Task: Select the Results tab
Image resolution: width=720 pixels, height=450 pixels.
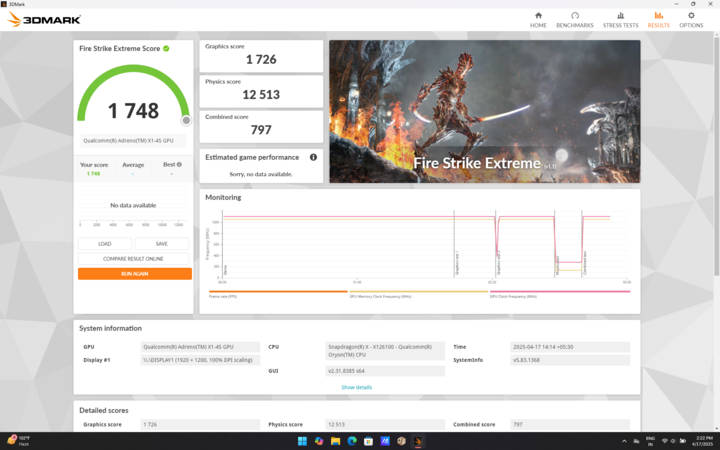Action: click(658, 20)
